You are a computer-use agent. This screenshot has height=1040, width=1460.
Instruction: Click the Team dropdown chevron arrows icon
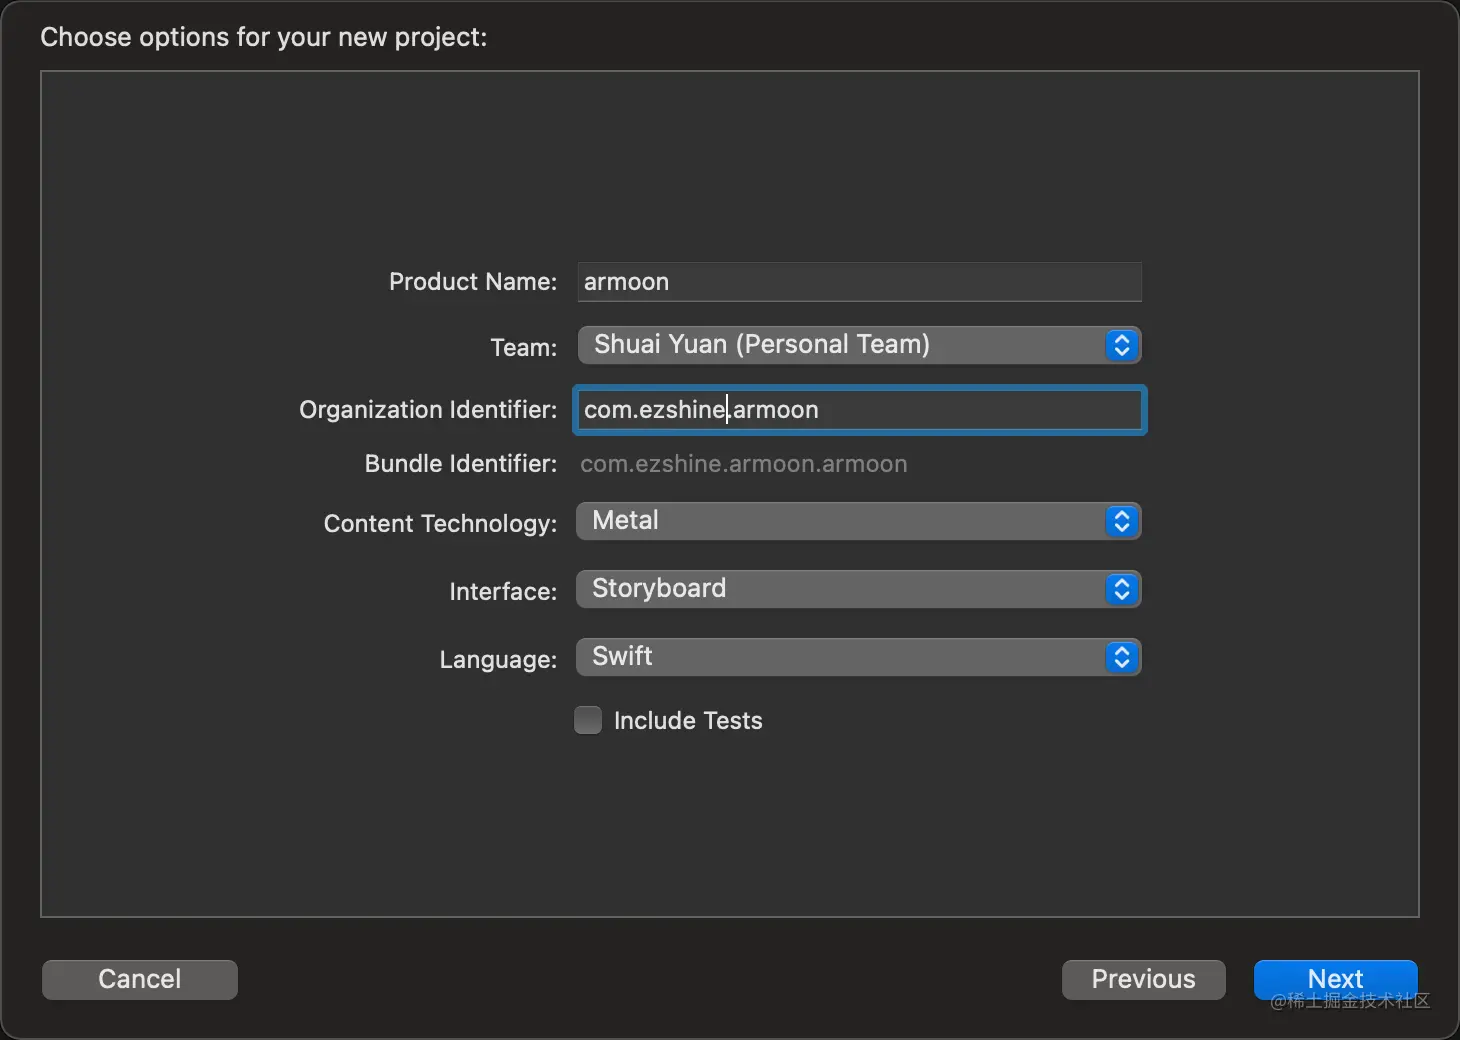[x=1121, y=345]
